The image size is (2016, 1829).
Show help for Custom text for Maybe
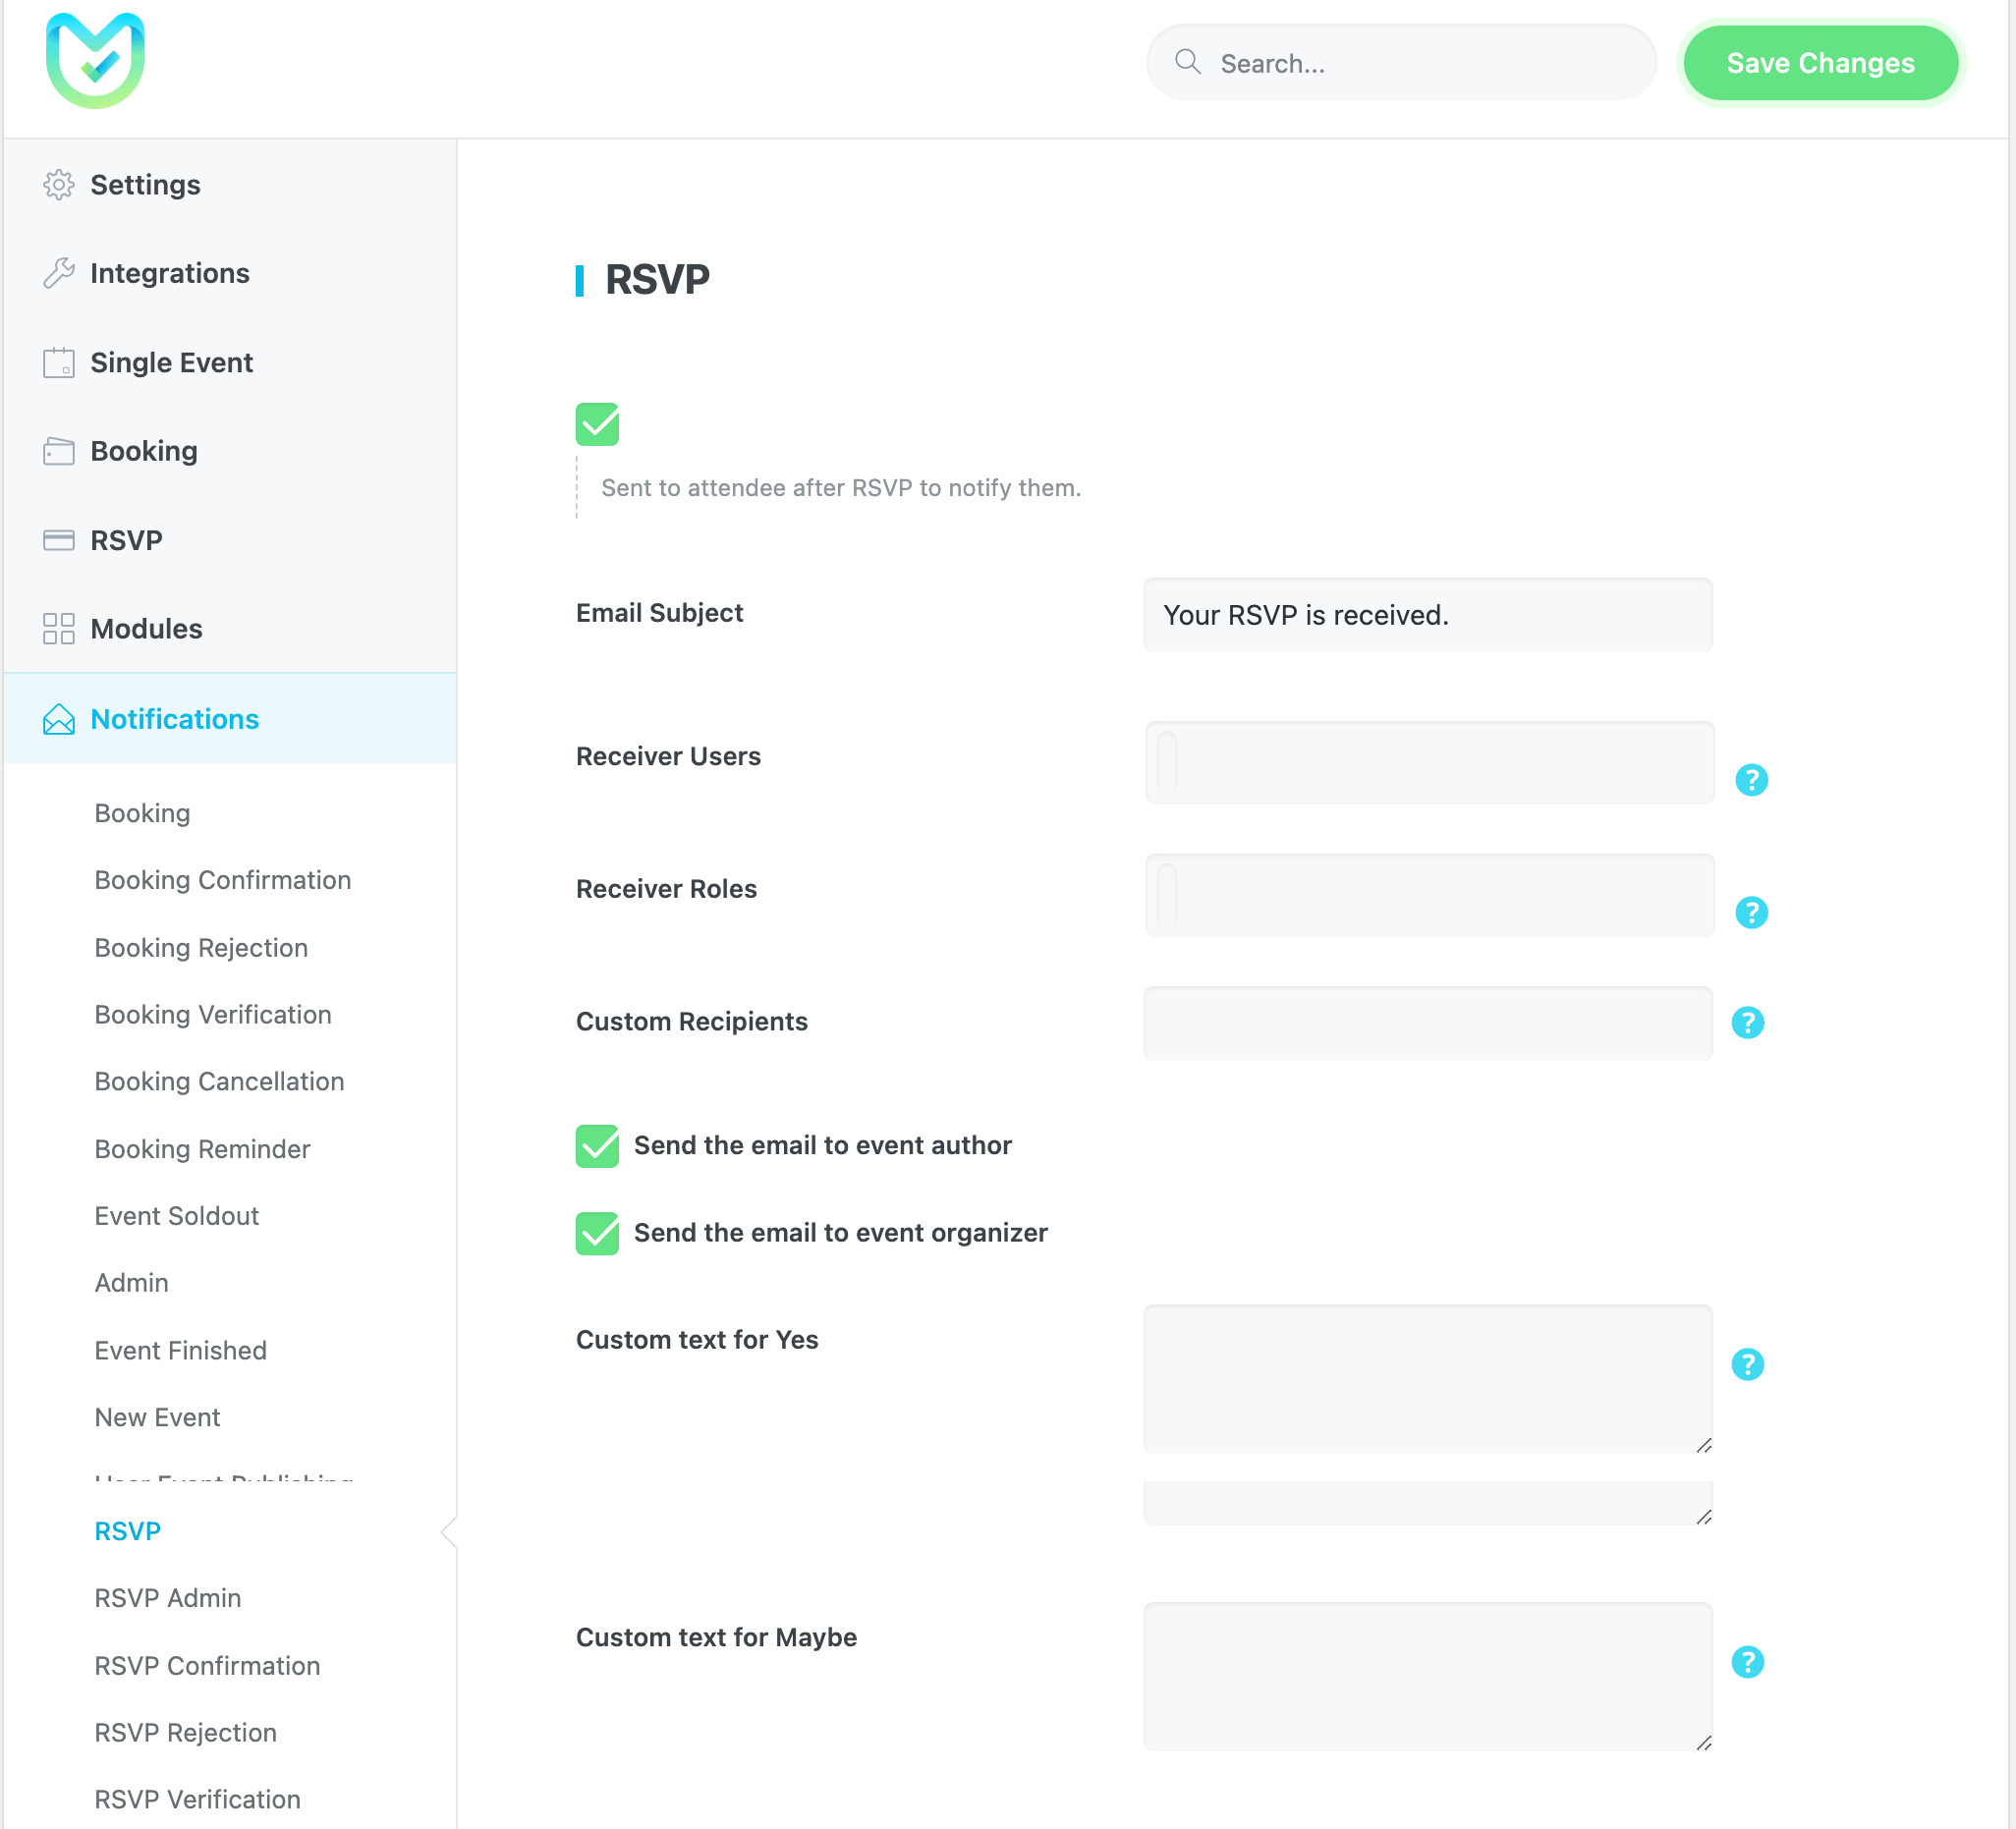click(x=1747, y=1662)
